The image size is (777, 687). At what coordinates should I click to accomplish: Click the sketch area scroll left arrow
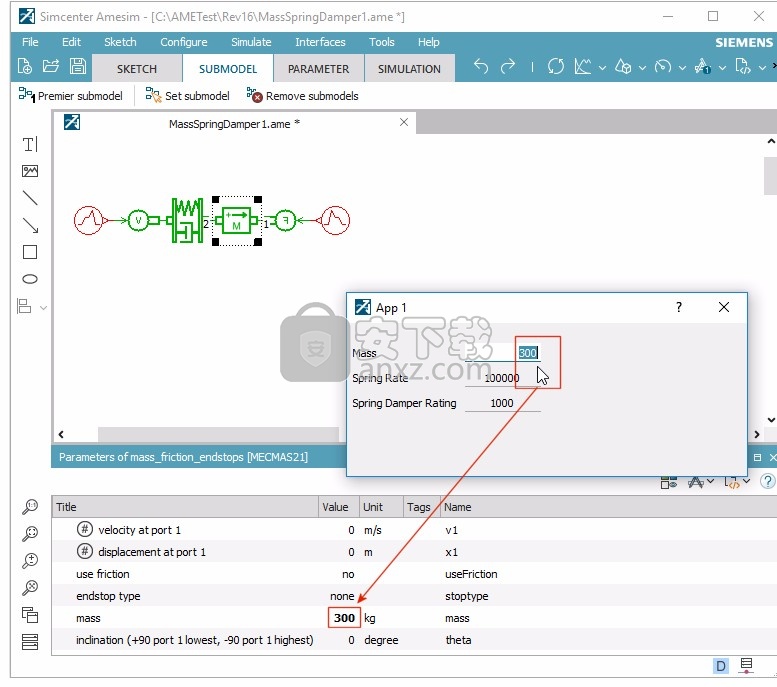61,435
